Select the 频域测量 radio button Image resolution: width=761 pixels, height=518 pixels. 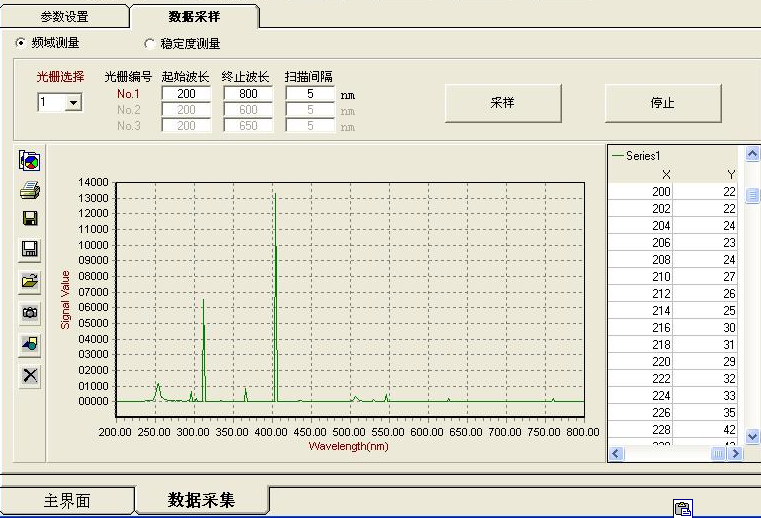point(21,43)
